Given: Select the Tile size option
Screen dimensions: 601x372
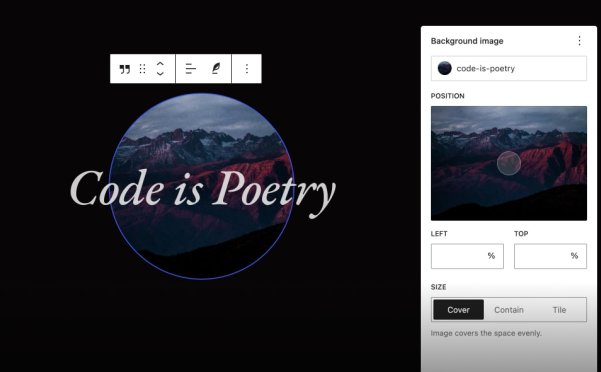Looking at the screenshot, I should point(559,310).
